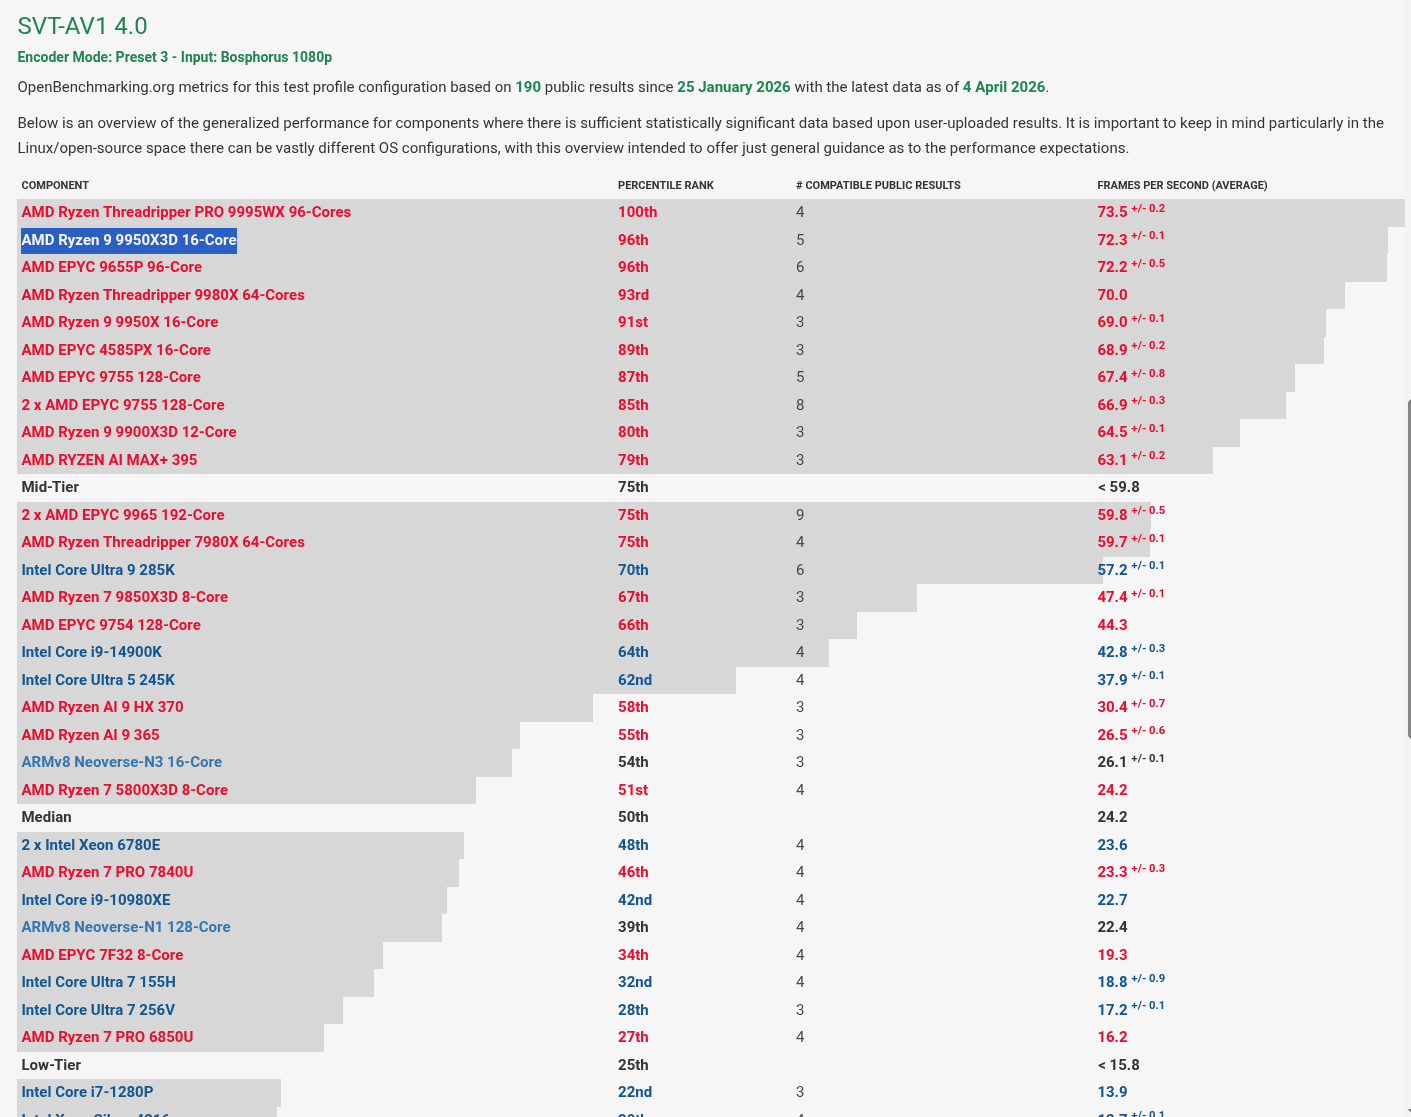This screenshot has width=1411, height=1117.
Task: Click the 13.9 FPS value
Action: 1112,1092
